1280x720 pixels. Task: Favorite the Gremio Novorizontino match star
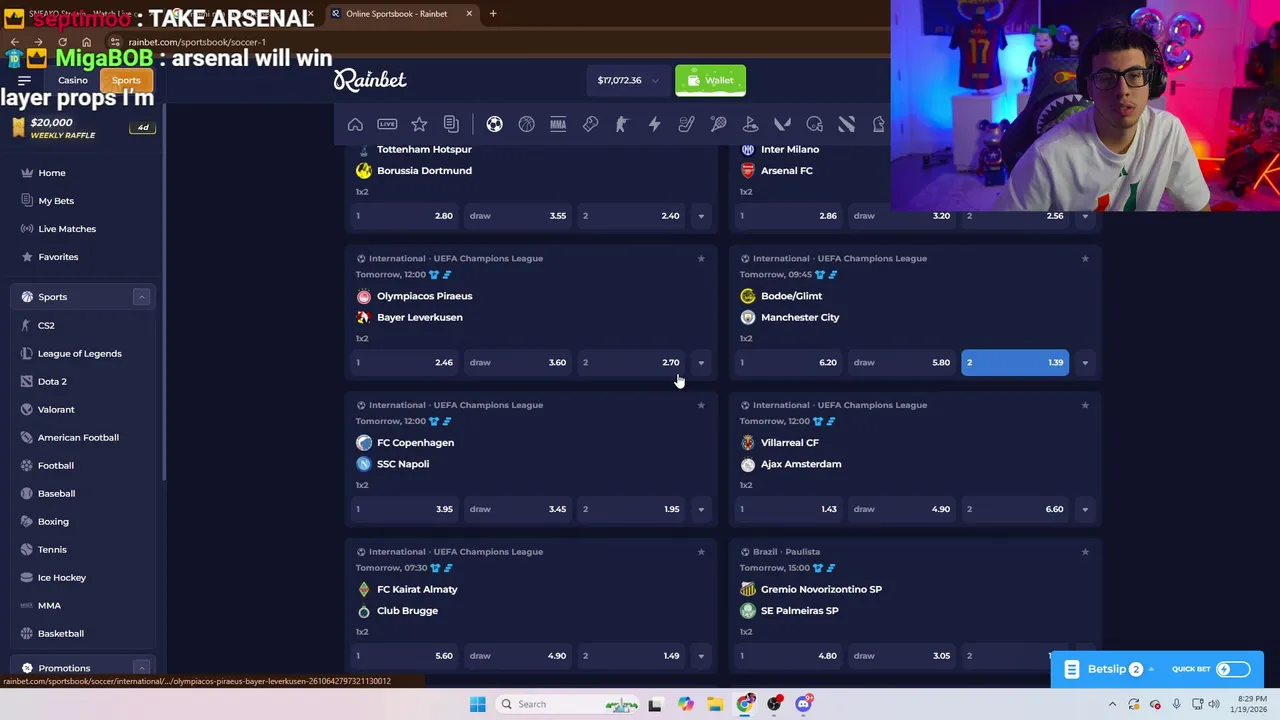(x=1085, y=552)
